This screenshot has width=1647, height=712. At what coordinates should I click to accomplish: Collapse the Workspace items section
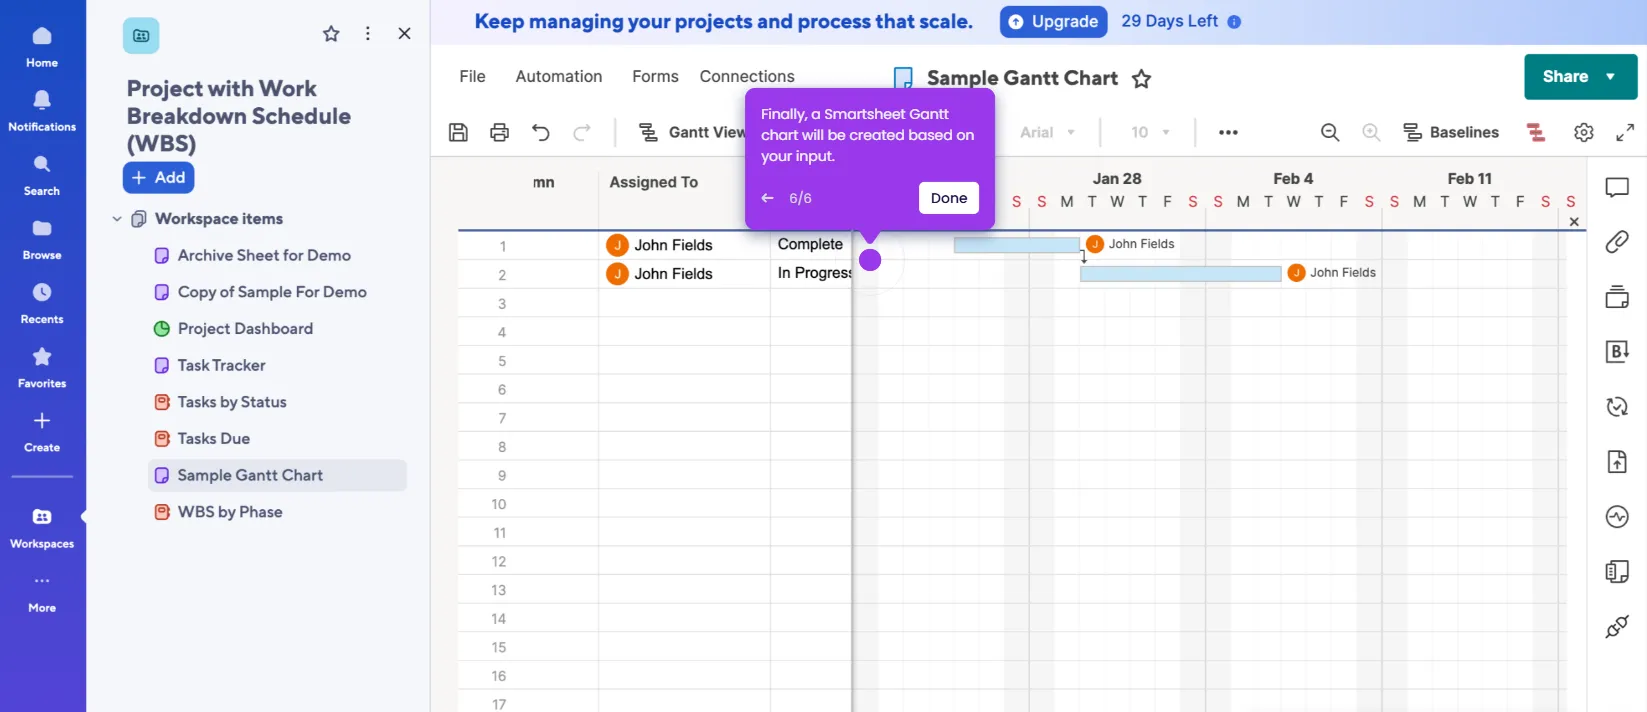click(117, 219)
